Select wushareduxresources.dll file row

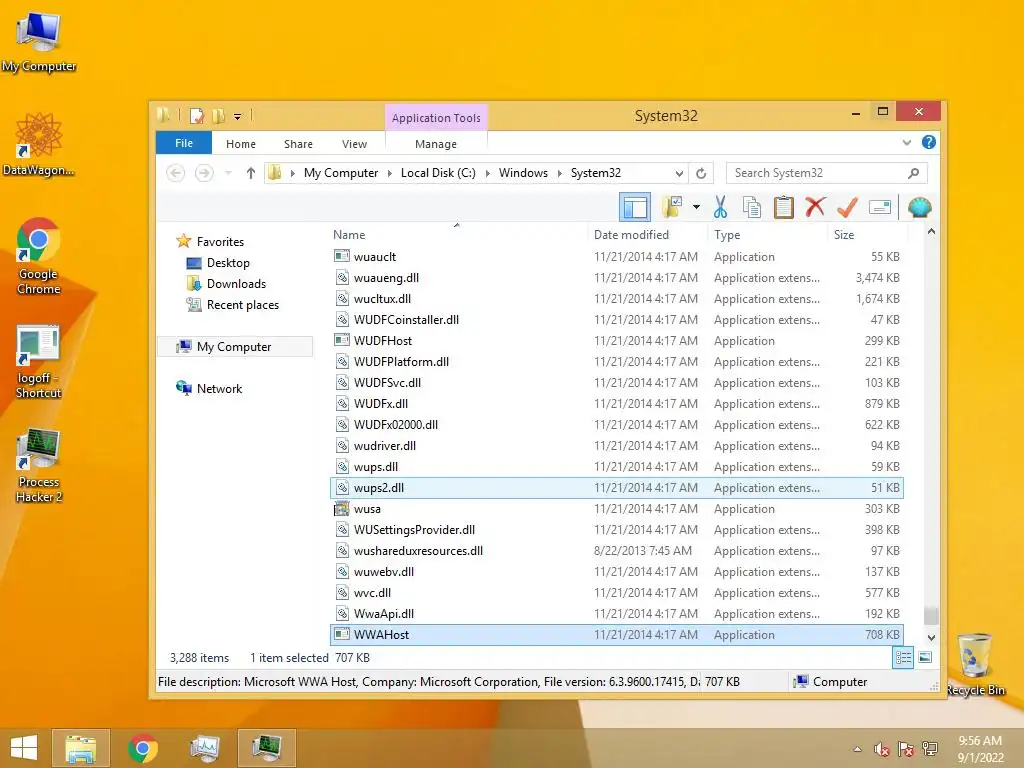[x=617, y=551]
